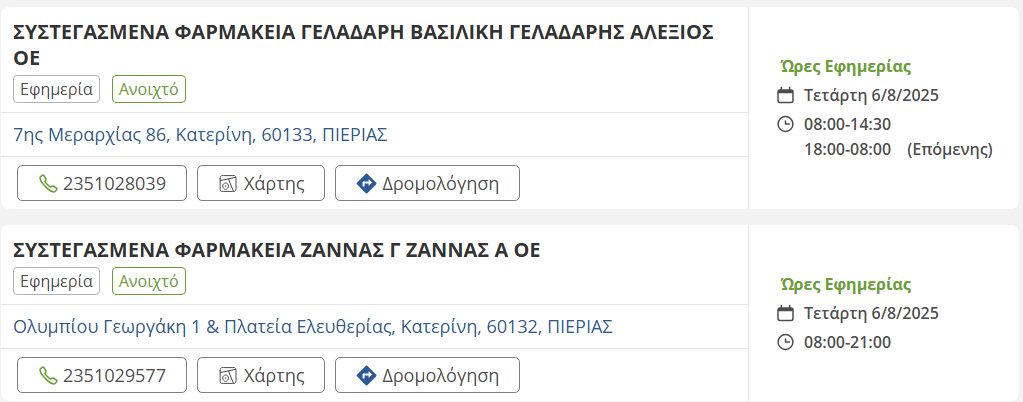Screen dimensions: 1023x402
Task: Click Ανοιχτό status badge on Ζάννας pharmacy
Action: (149, 281)
